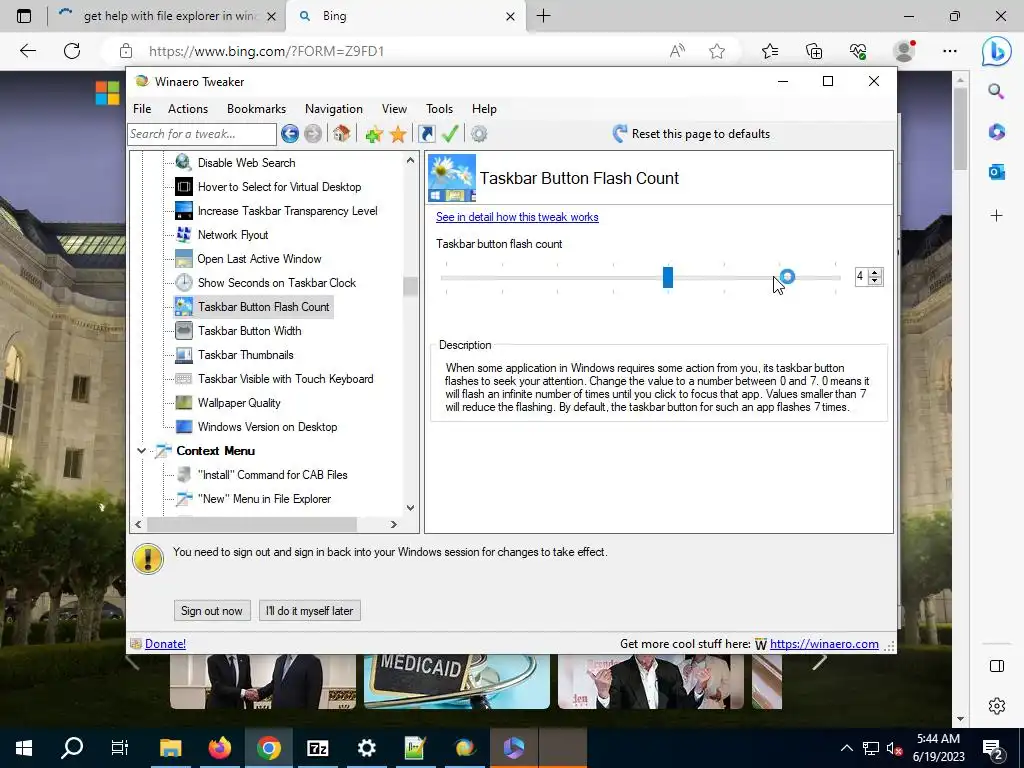This screenshot has width=1024, height=768.
Task: Open the winaero.com link
Action: pos(824,644)
